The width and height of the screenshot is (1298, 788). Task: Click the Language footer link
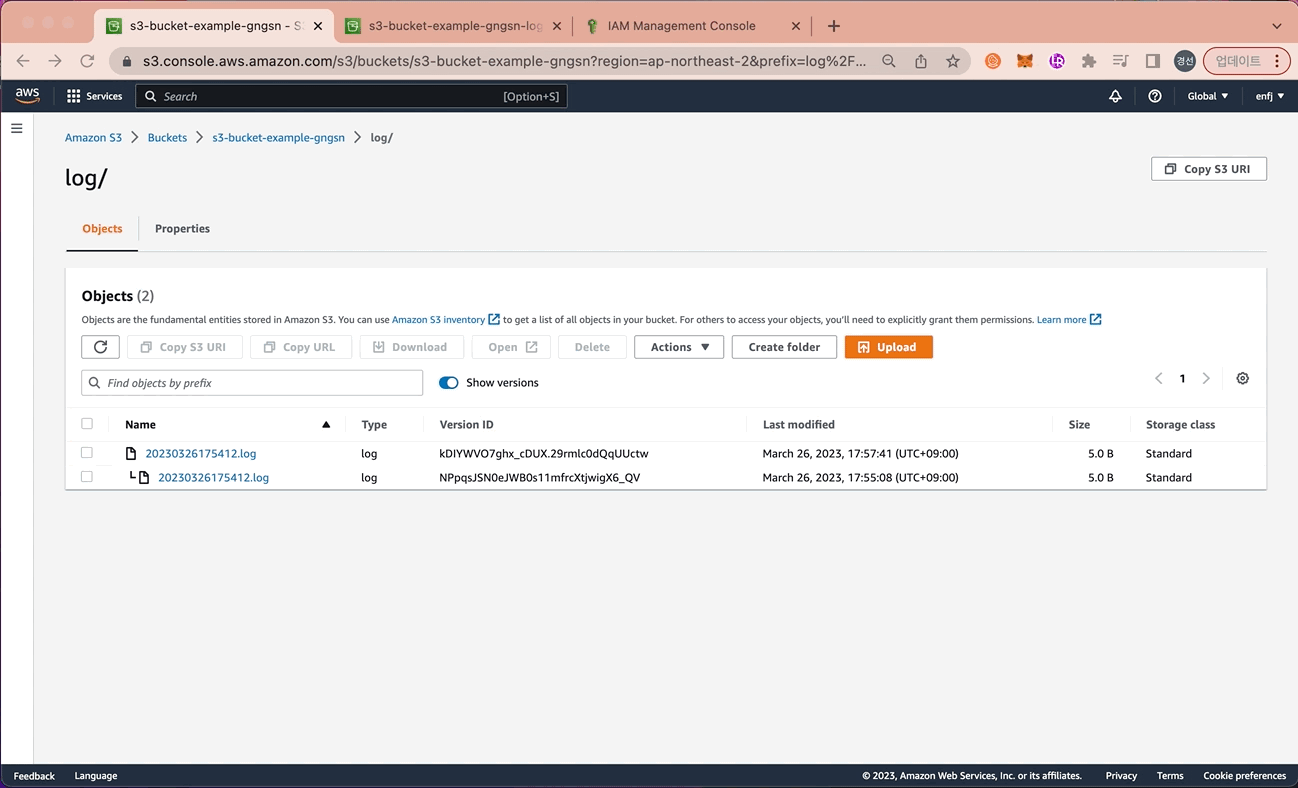(x=96, y=776)
